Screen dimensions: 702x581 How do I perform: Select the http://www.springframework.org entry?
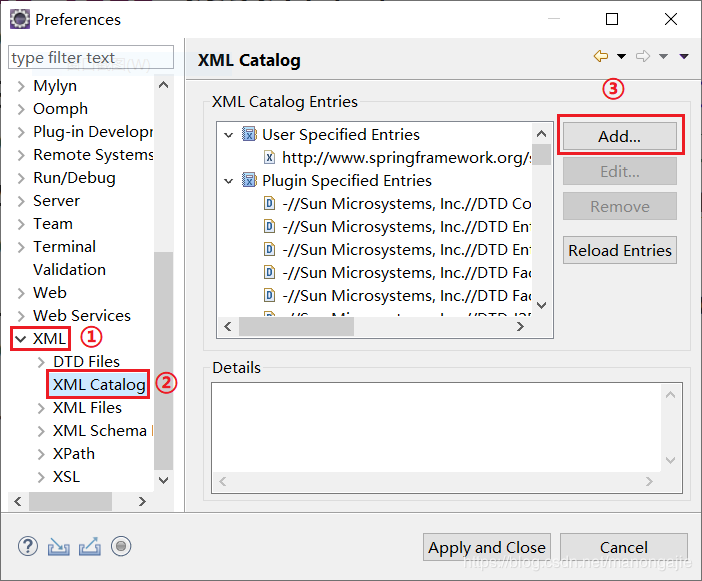(x=407, y=158)
